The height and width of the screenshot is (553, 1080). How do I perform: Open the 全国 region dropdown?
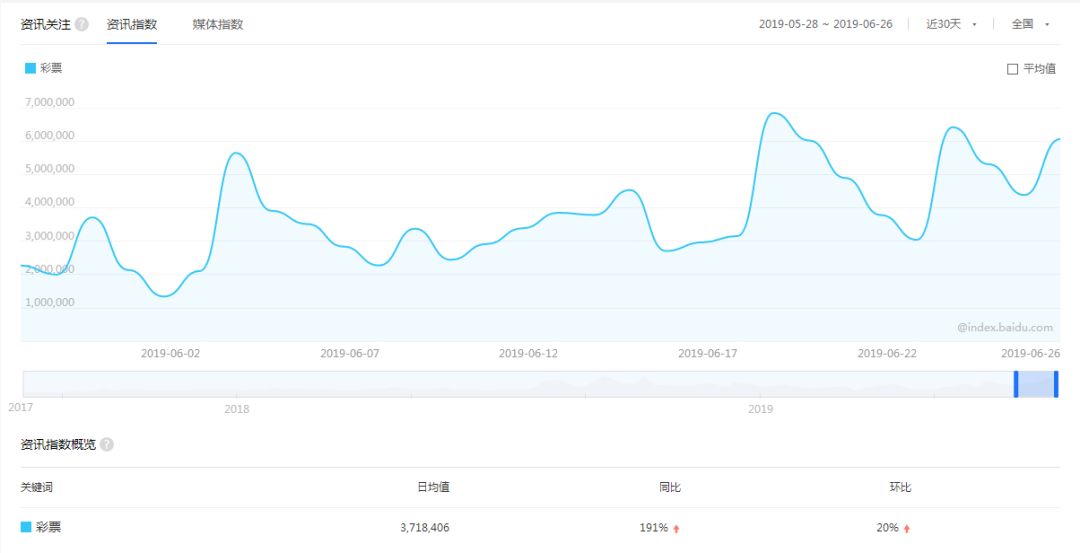point(1030,24)
